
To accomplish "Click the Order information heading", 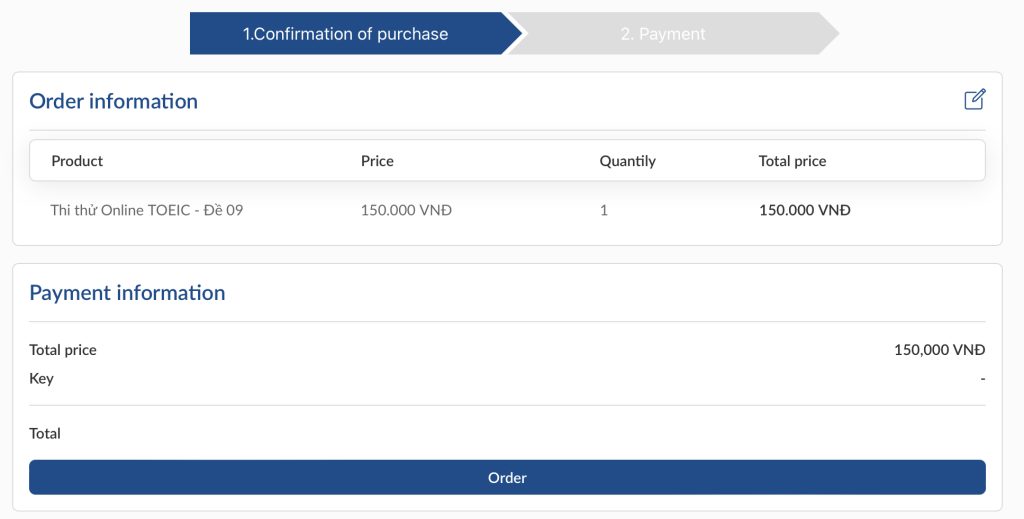I will coord(113,101).
